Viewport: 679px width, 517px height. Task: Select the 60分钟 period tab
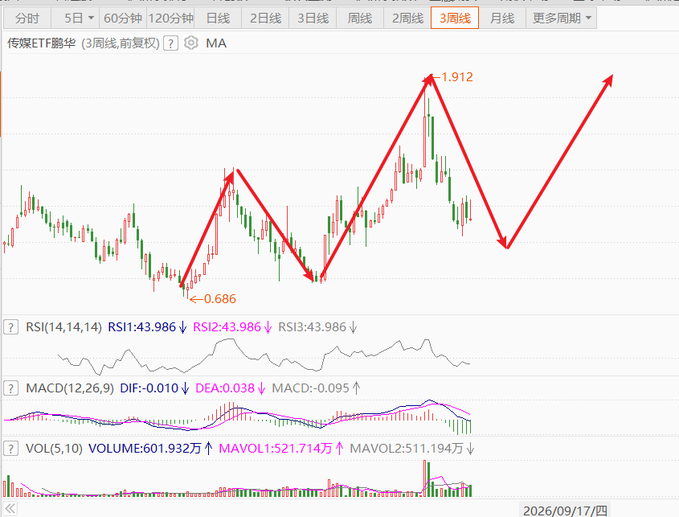123,18
